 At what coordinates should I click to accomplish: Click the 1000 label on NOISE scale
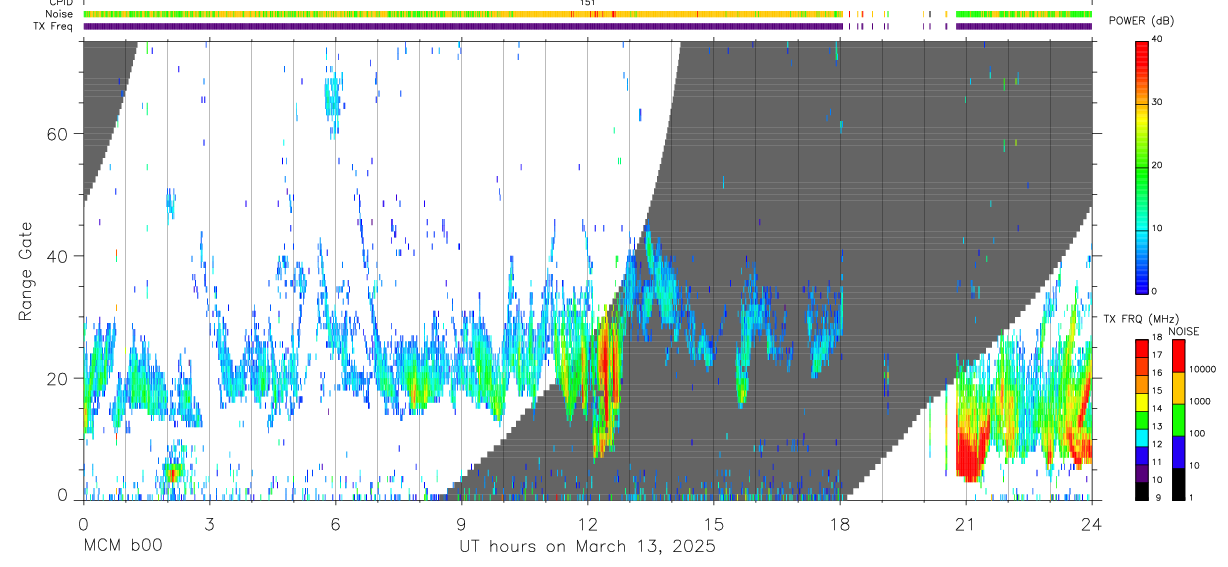(x=1199, y=402)
